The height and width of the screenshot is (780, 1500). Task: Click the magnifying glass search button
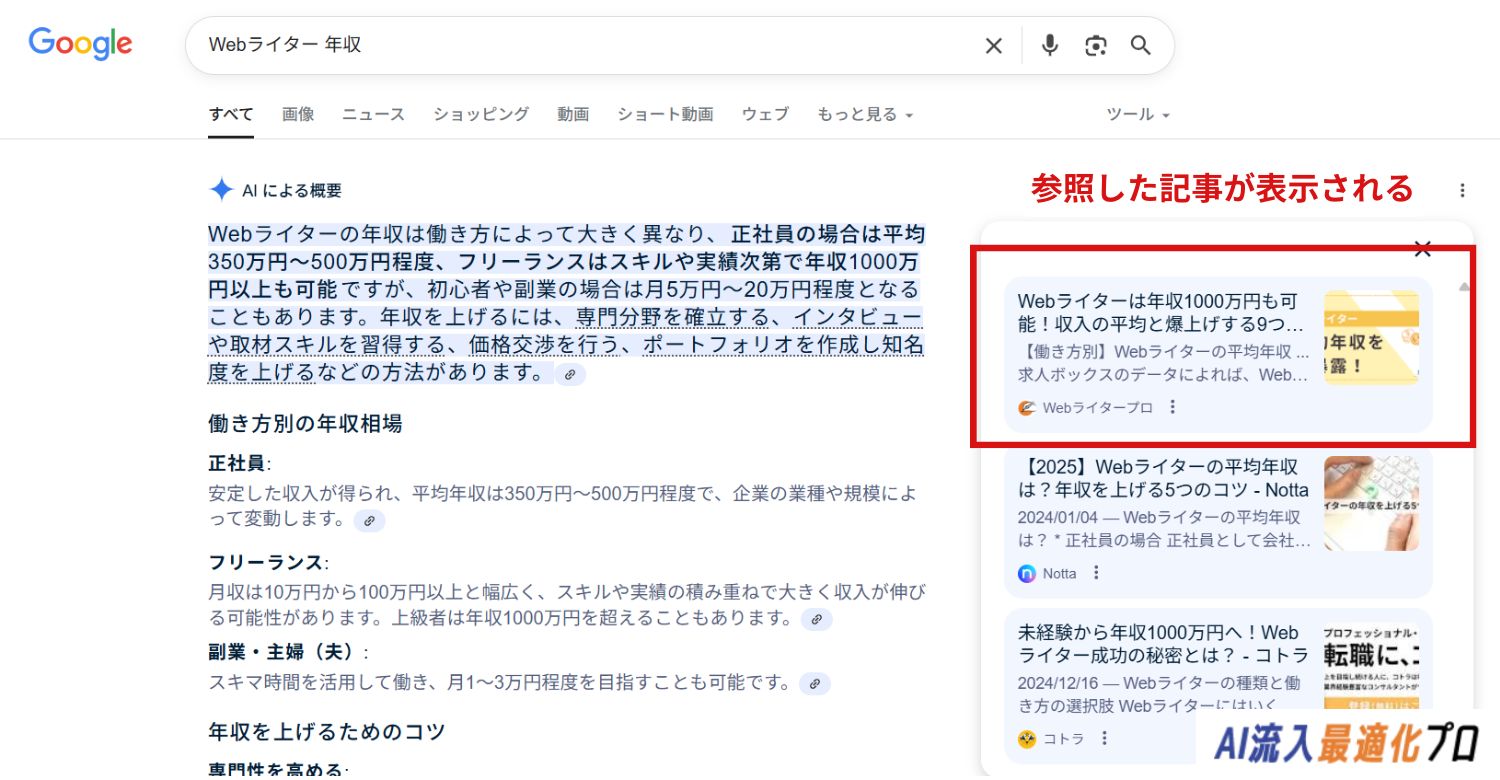[1141, 46]
